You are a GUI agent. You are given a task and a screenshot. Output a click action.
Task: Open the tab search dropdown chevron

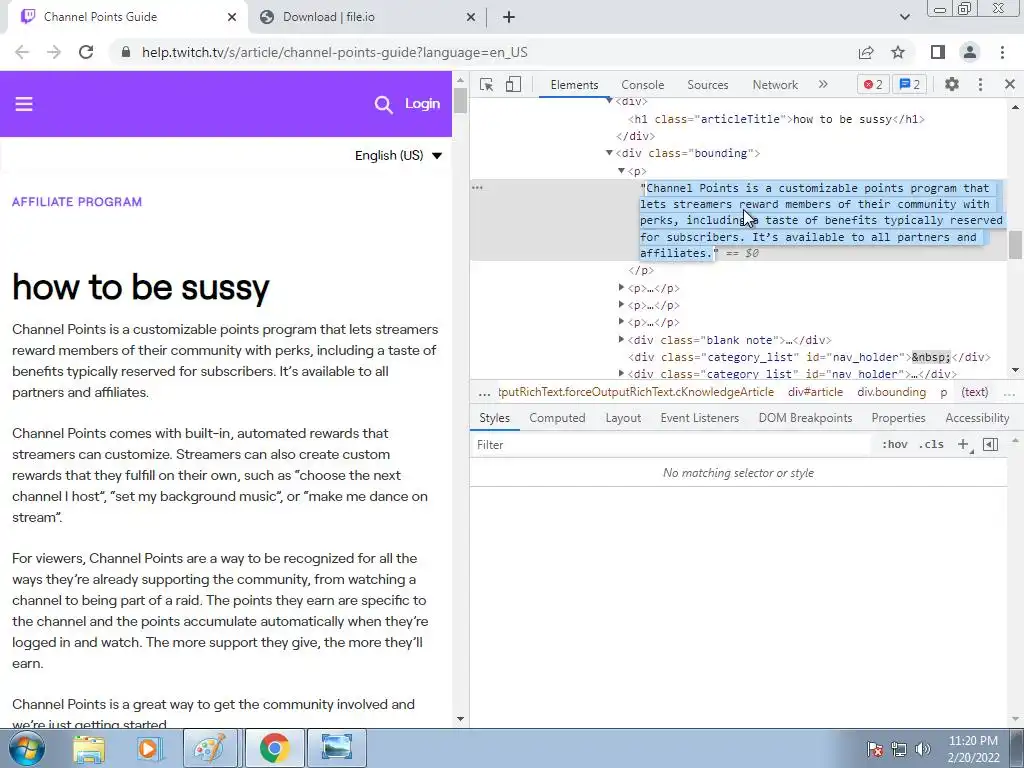point(904,18)
